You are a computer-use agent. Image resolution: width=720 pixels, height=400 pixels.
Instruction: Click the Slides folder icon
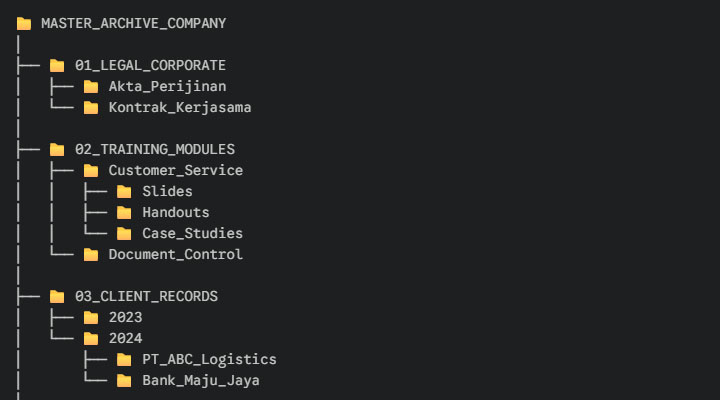[124, 191]
